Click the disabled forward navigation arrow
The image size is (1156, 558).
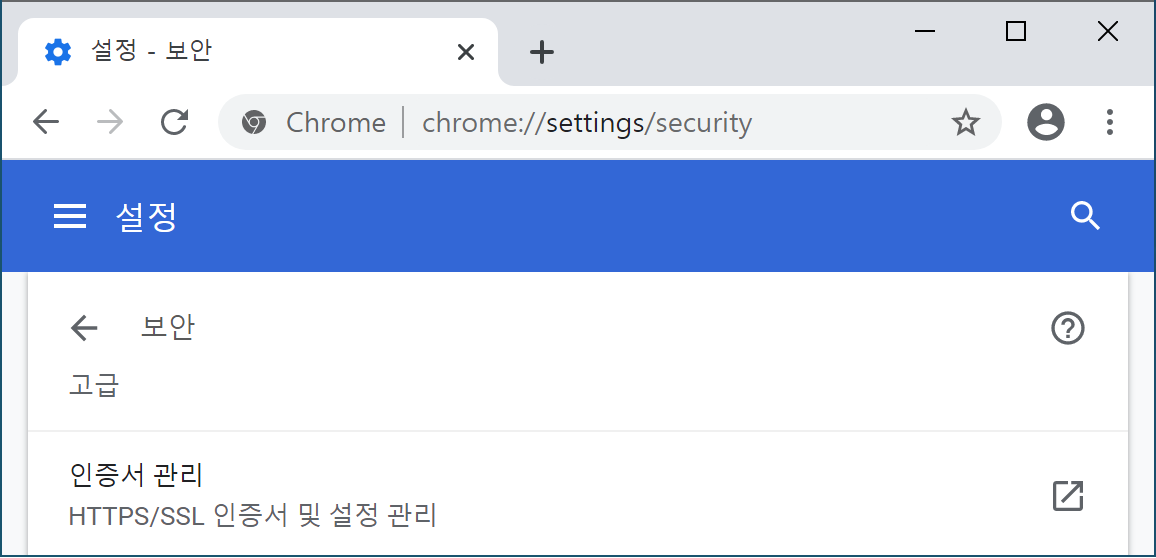110,123
